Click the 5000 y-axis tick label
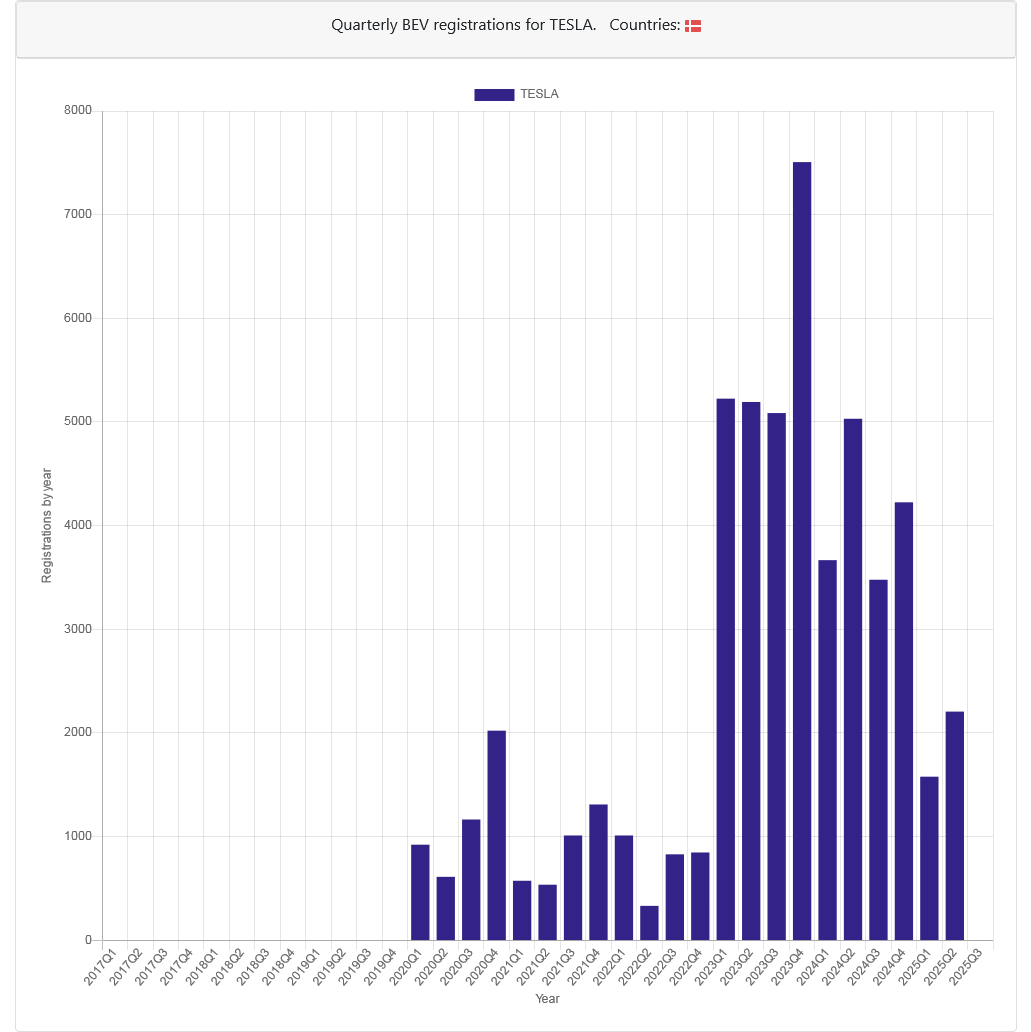 tap(78, 421)
